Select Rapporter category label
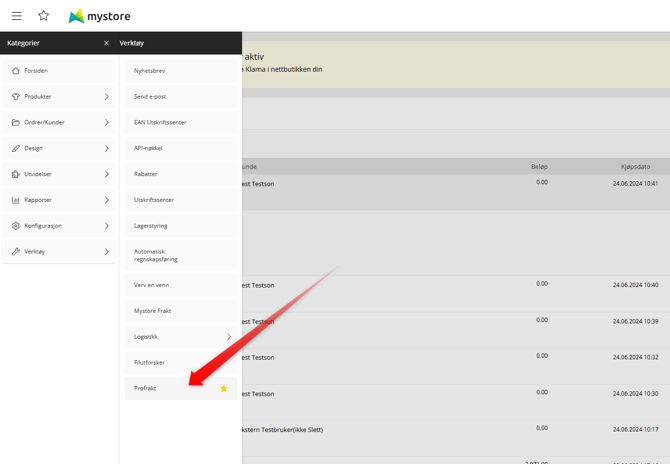Viewport: 670px width, 464px height. tap(38, 200)
